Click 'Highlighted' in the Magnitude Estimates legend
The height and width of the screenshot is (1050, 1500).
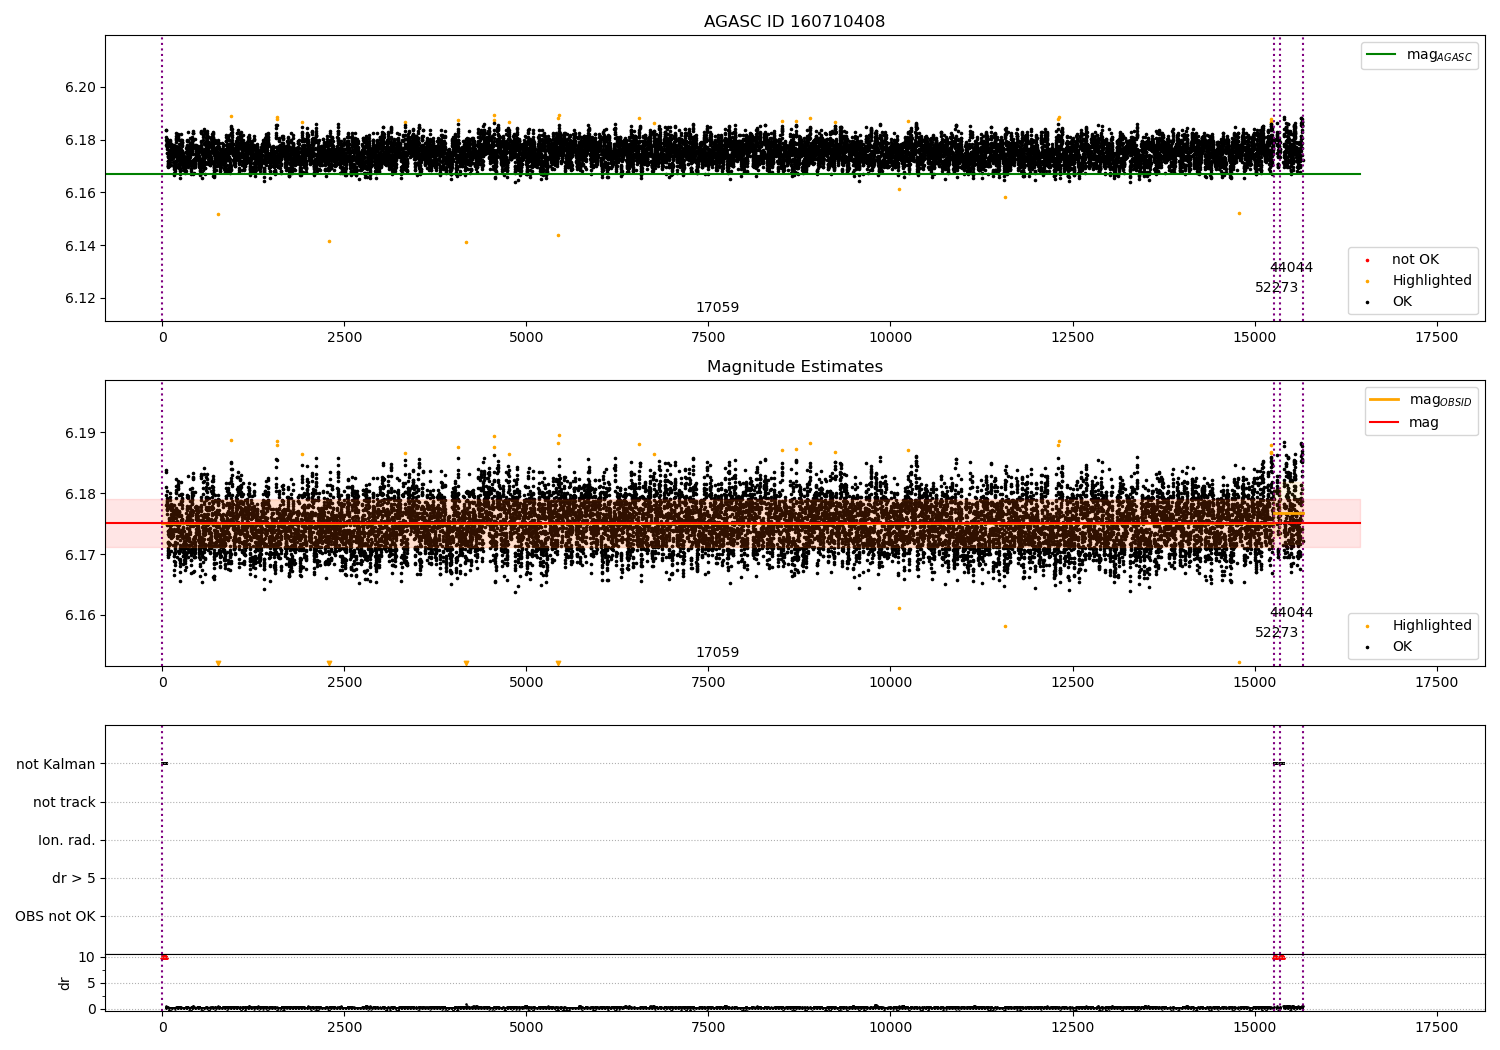pyautogui.click(x=1432, y=626)
